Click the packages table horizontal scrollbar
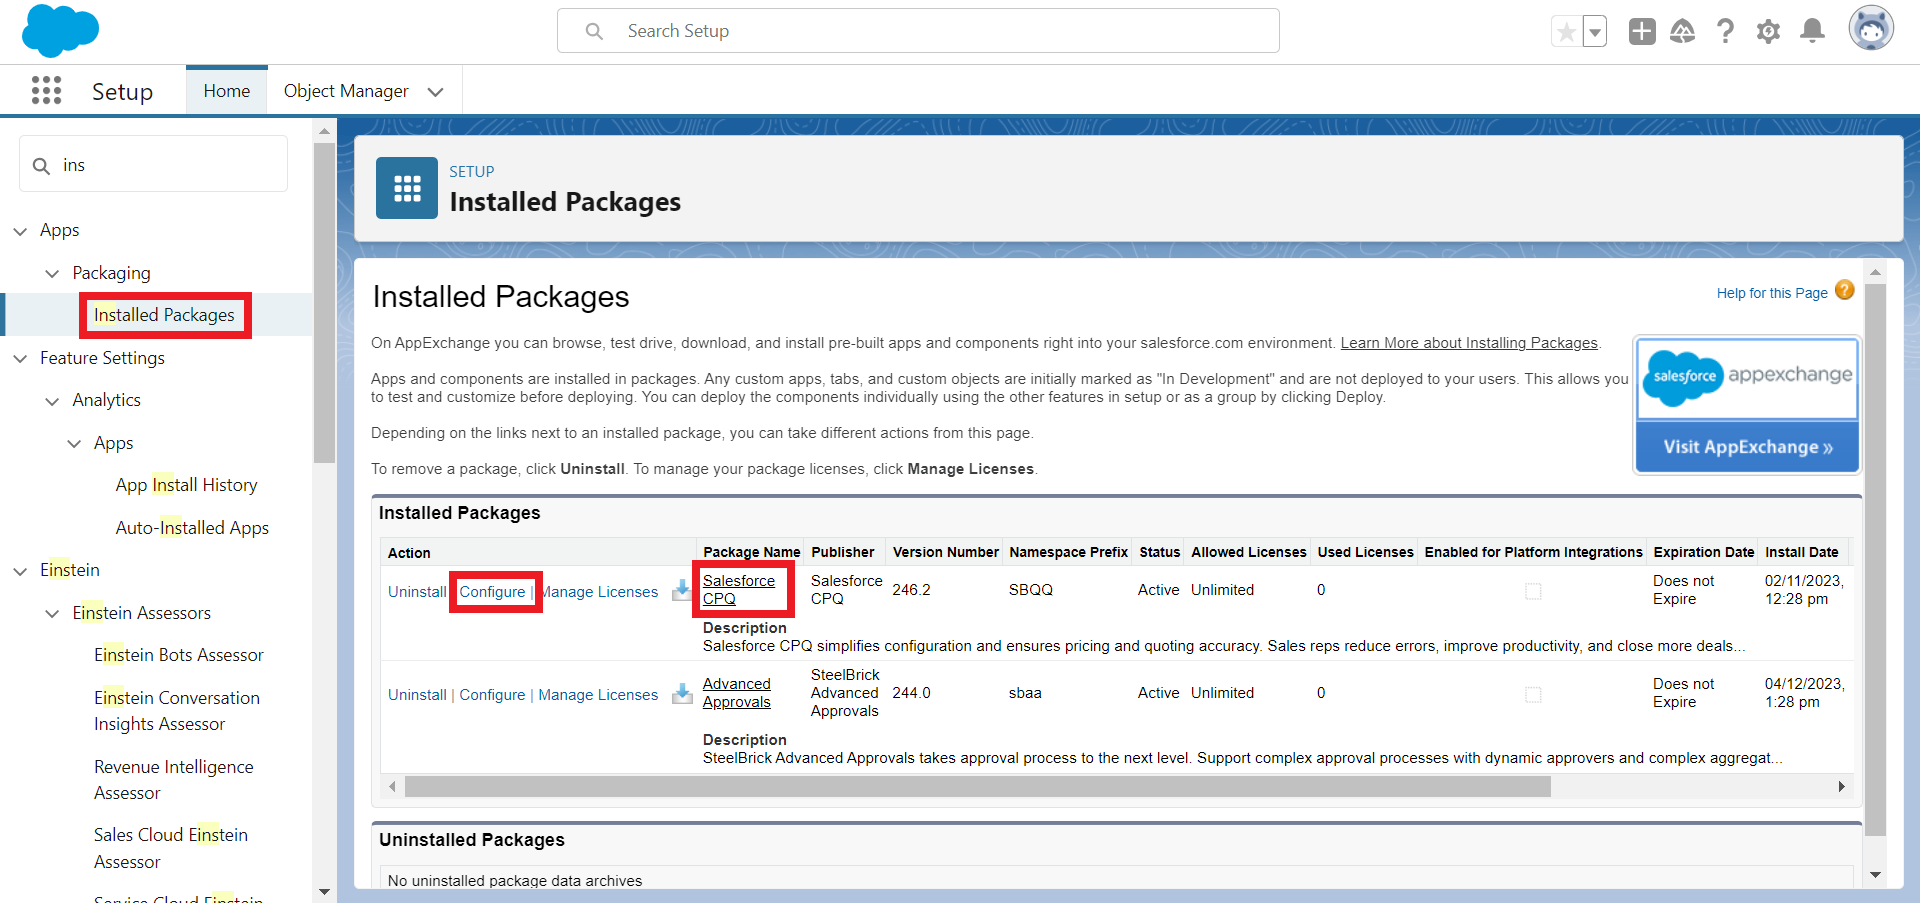The image size is (1920, 903). tap(977, 787)
